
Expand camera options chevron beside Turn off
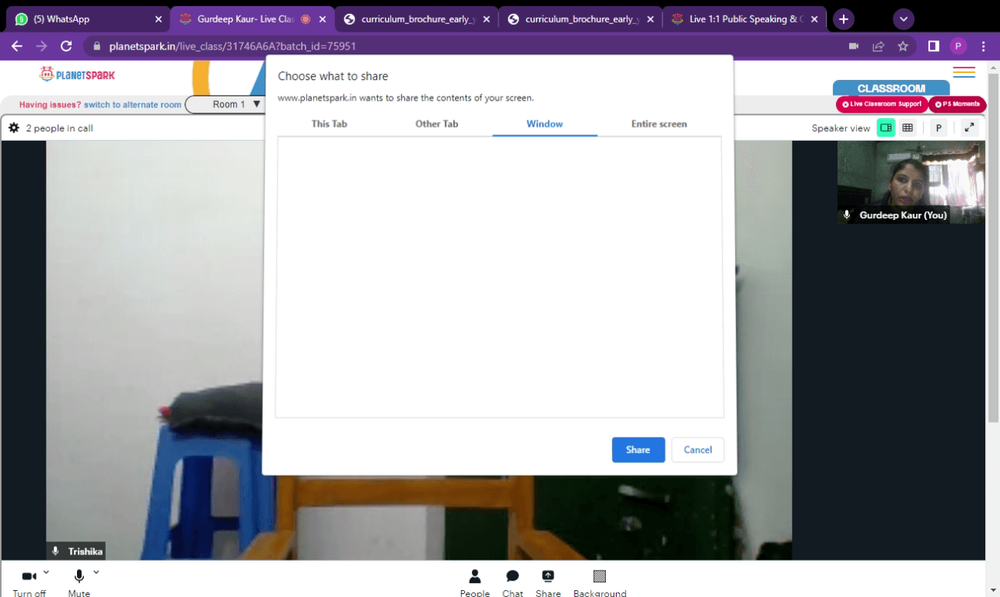pyautogui.click(x=46, y=572)
